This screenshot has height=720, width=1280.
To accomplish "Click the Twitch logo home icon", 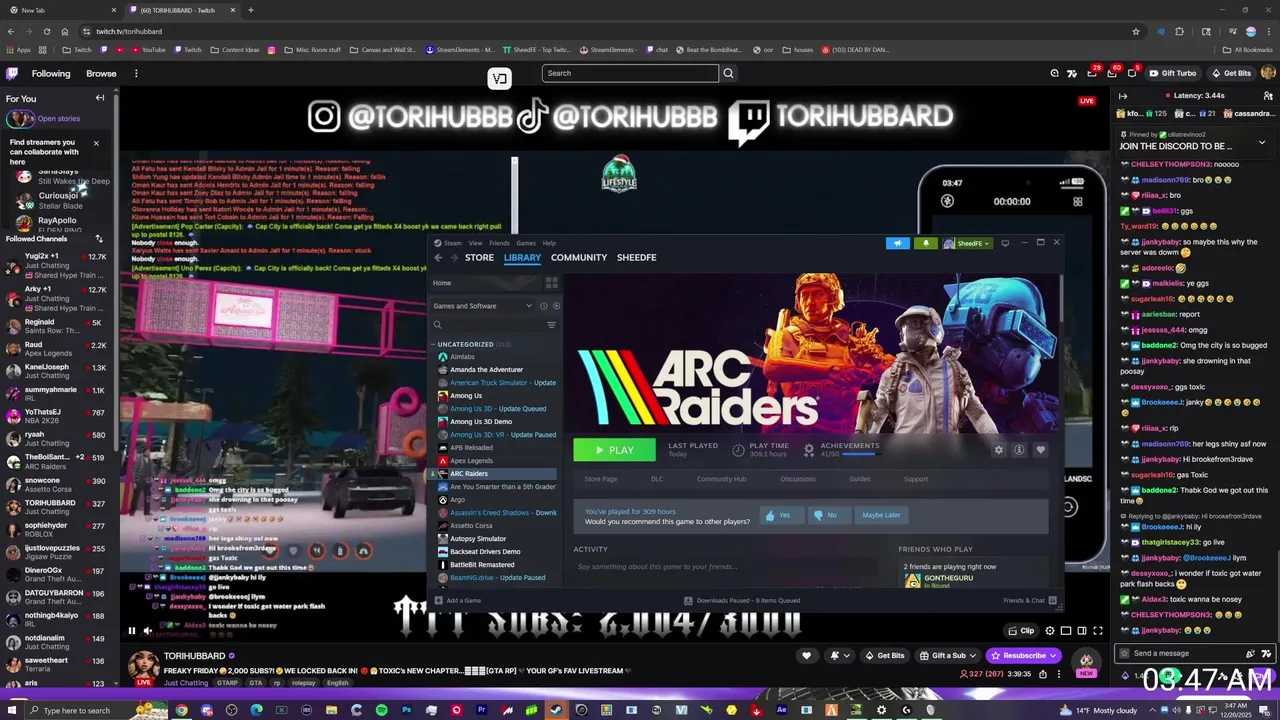I will pyautogui.click(x=12, y=73).
